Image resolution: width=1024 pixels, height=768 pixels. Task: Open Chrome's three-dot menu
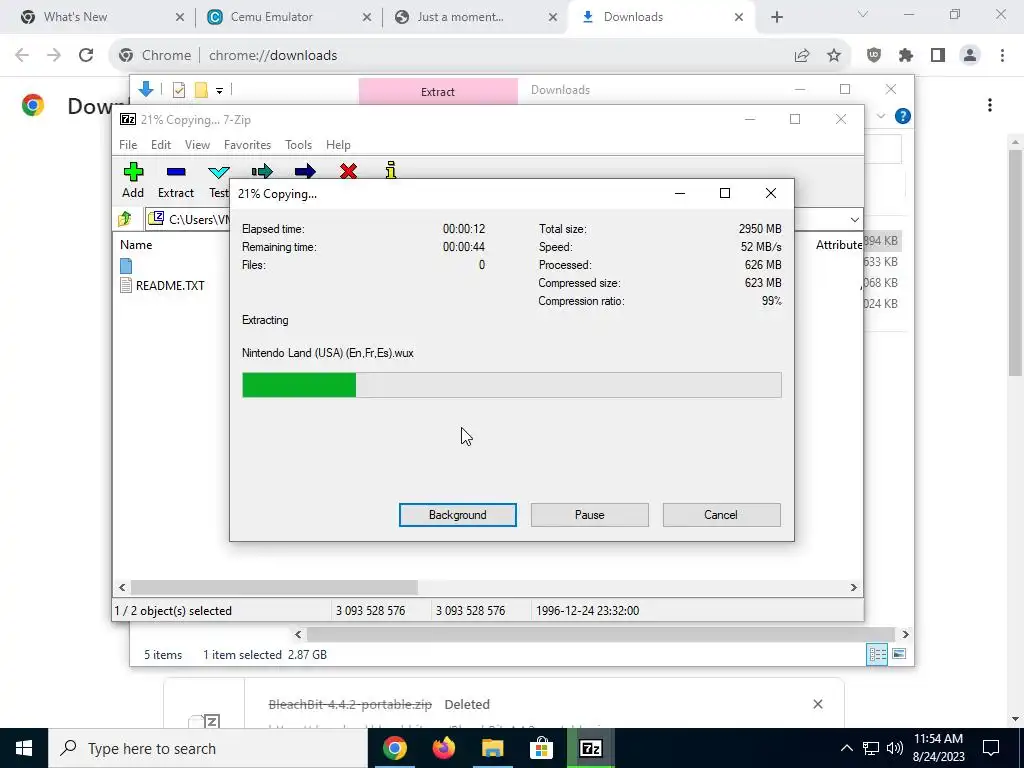1002,56
